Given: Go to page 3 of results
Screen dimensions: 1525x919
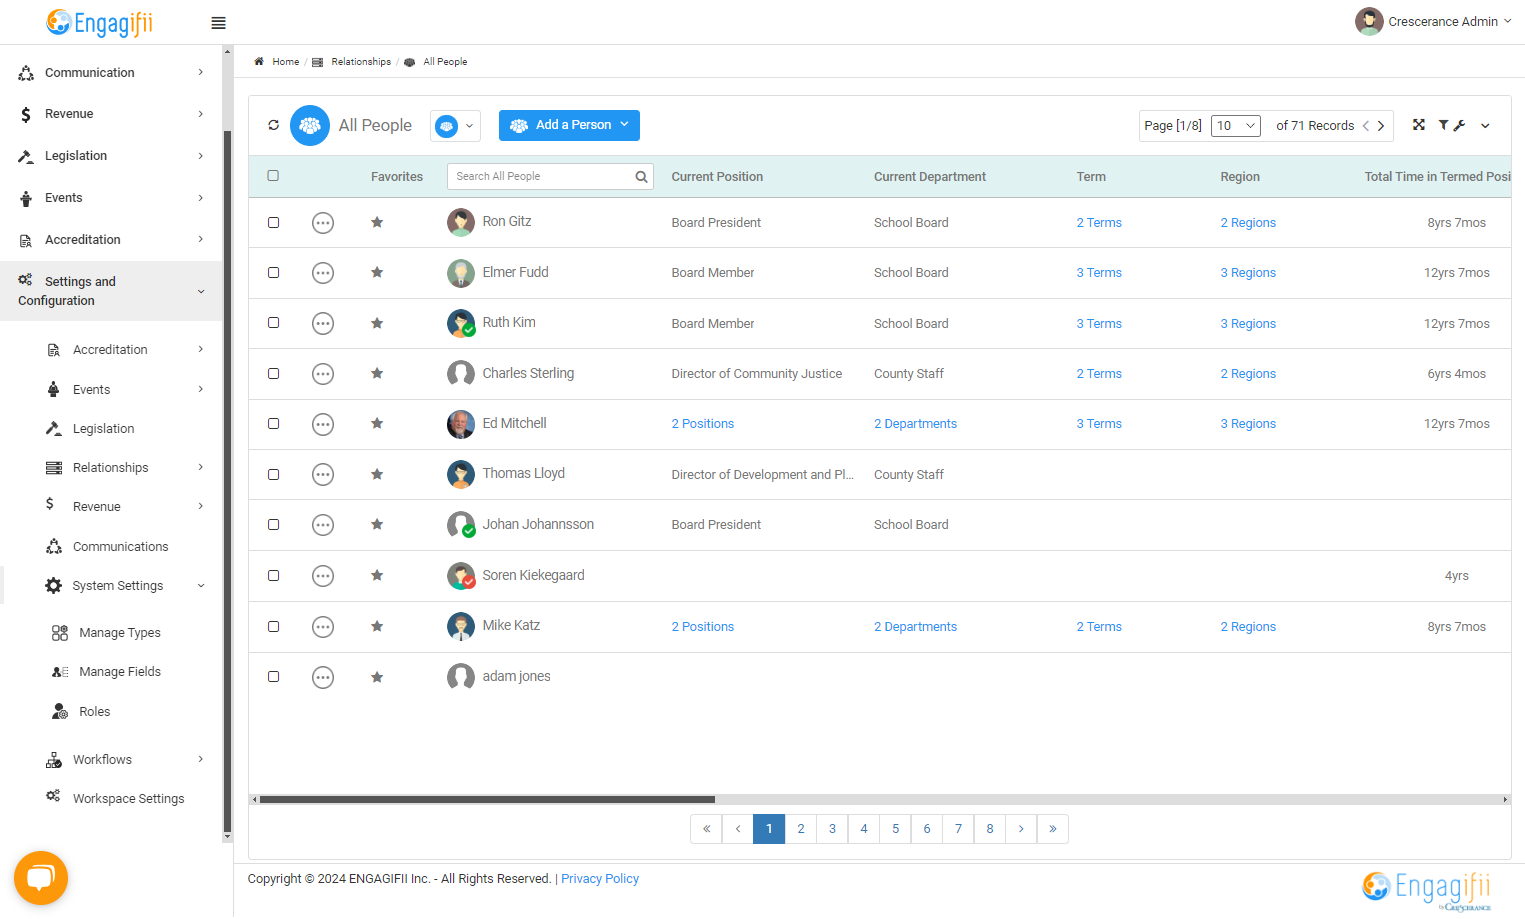Looking at the screenshot, I should 832,829.
